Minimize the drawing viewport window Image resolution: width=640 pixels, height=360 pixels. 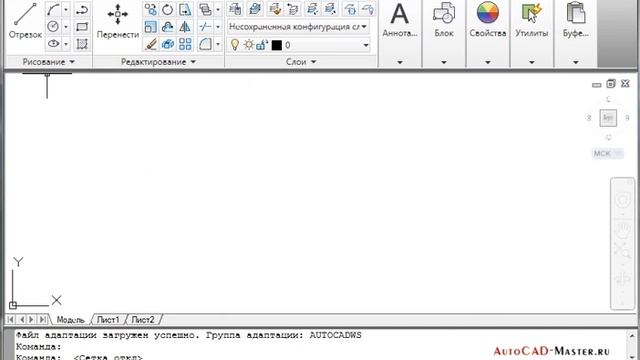click(596, 84)
